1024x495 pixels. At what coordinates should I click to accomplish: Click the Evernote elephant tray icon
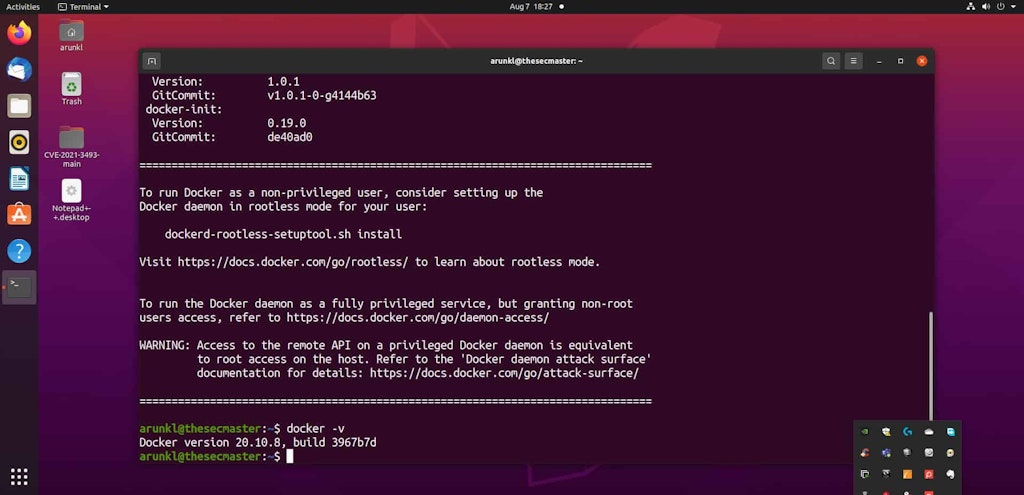pos(950,474)
